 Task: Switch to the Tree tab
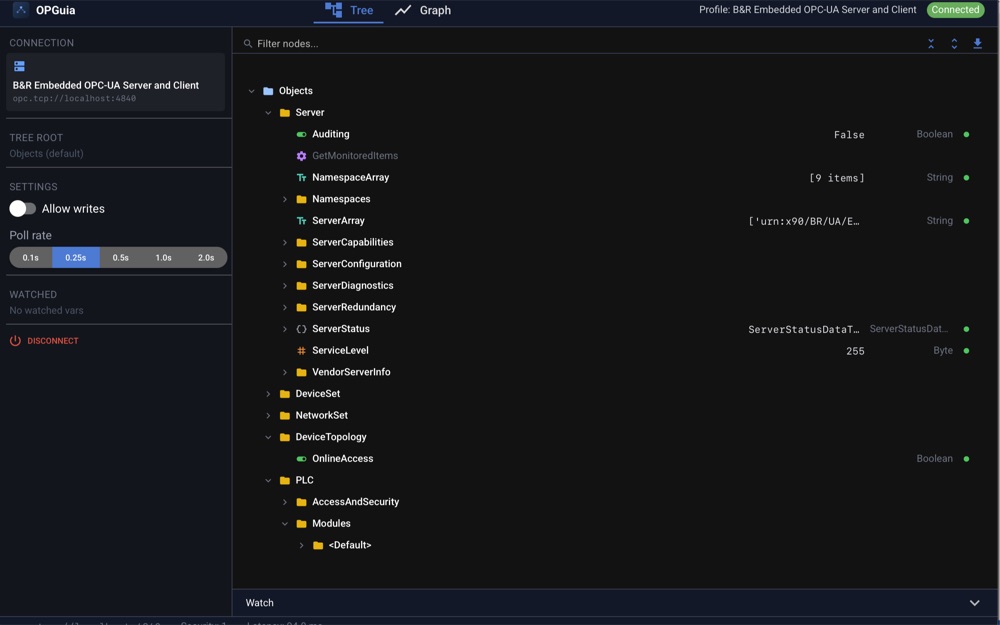click(x=349, y=11)
